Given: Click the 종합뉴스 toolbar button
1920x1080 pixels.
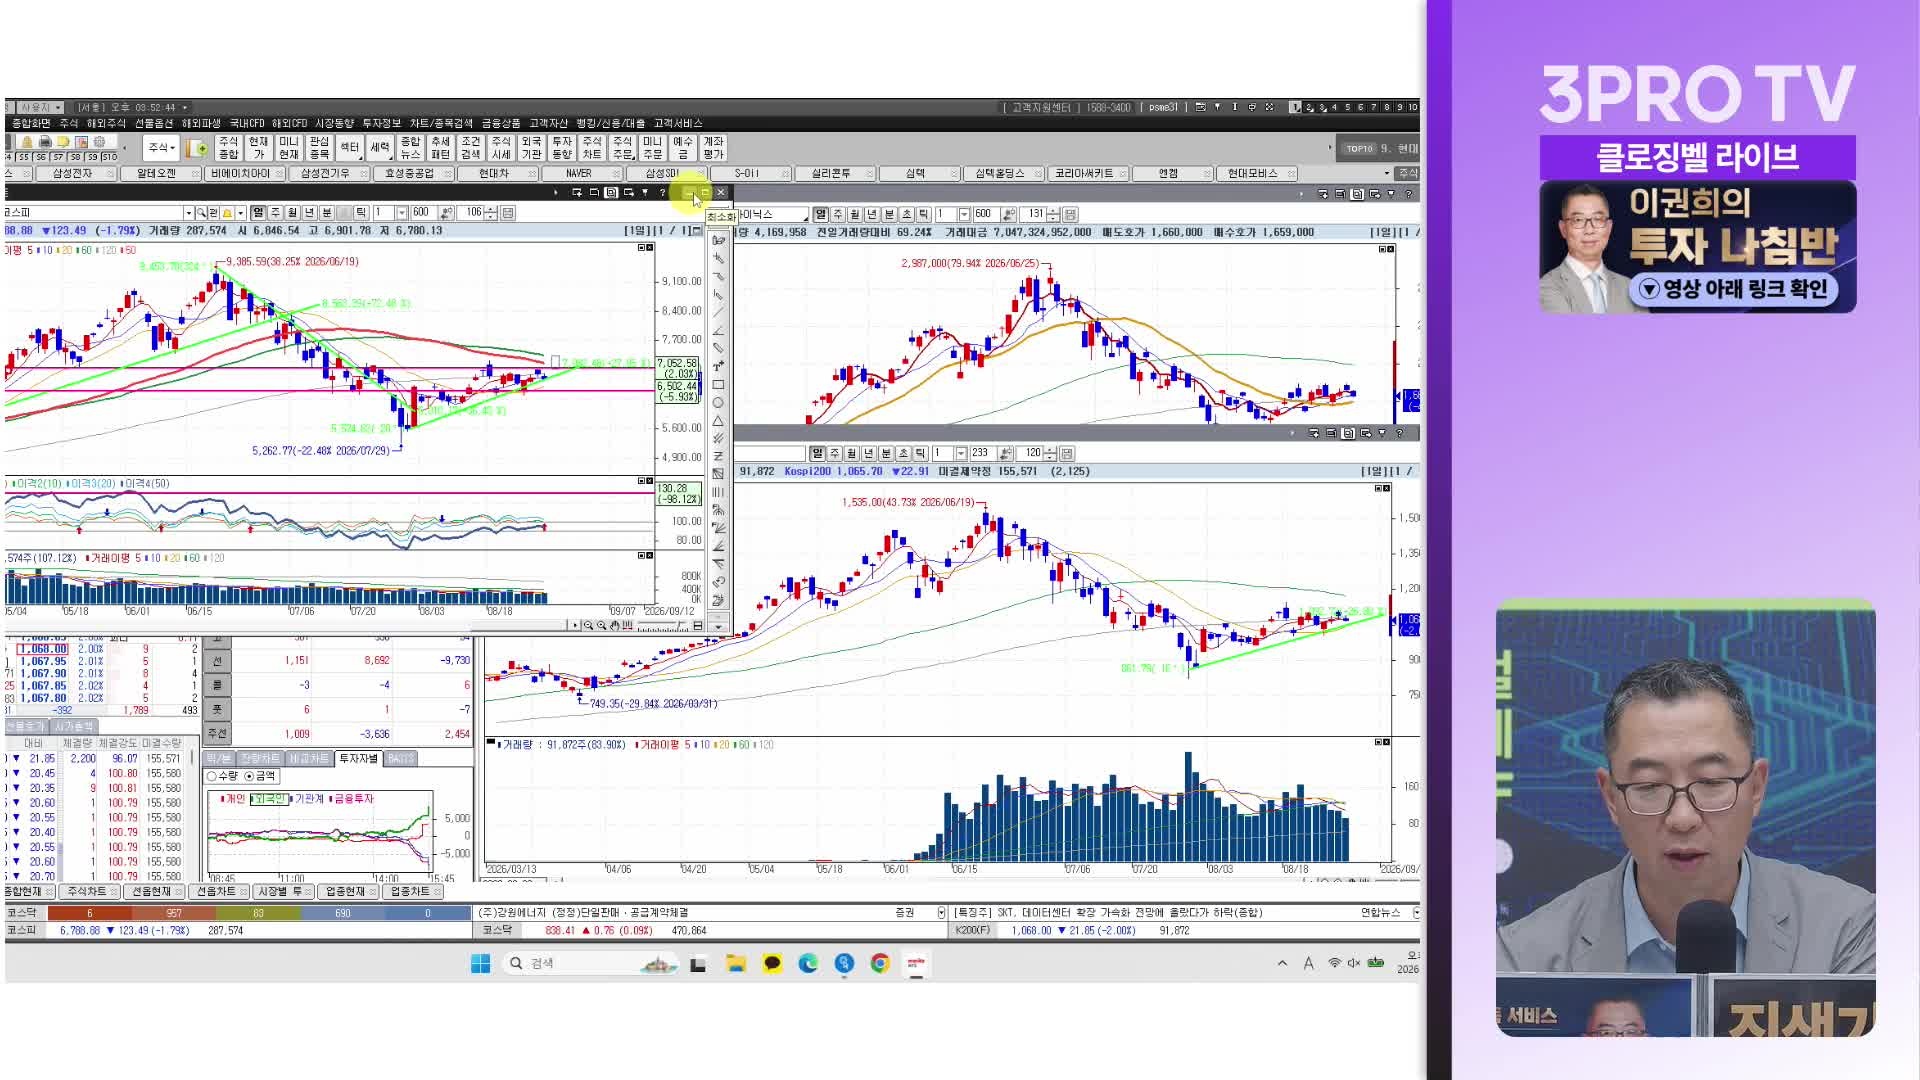Looking at the screenshot, I should pyautogui.click(x=410, y=148).
